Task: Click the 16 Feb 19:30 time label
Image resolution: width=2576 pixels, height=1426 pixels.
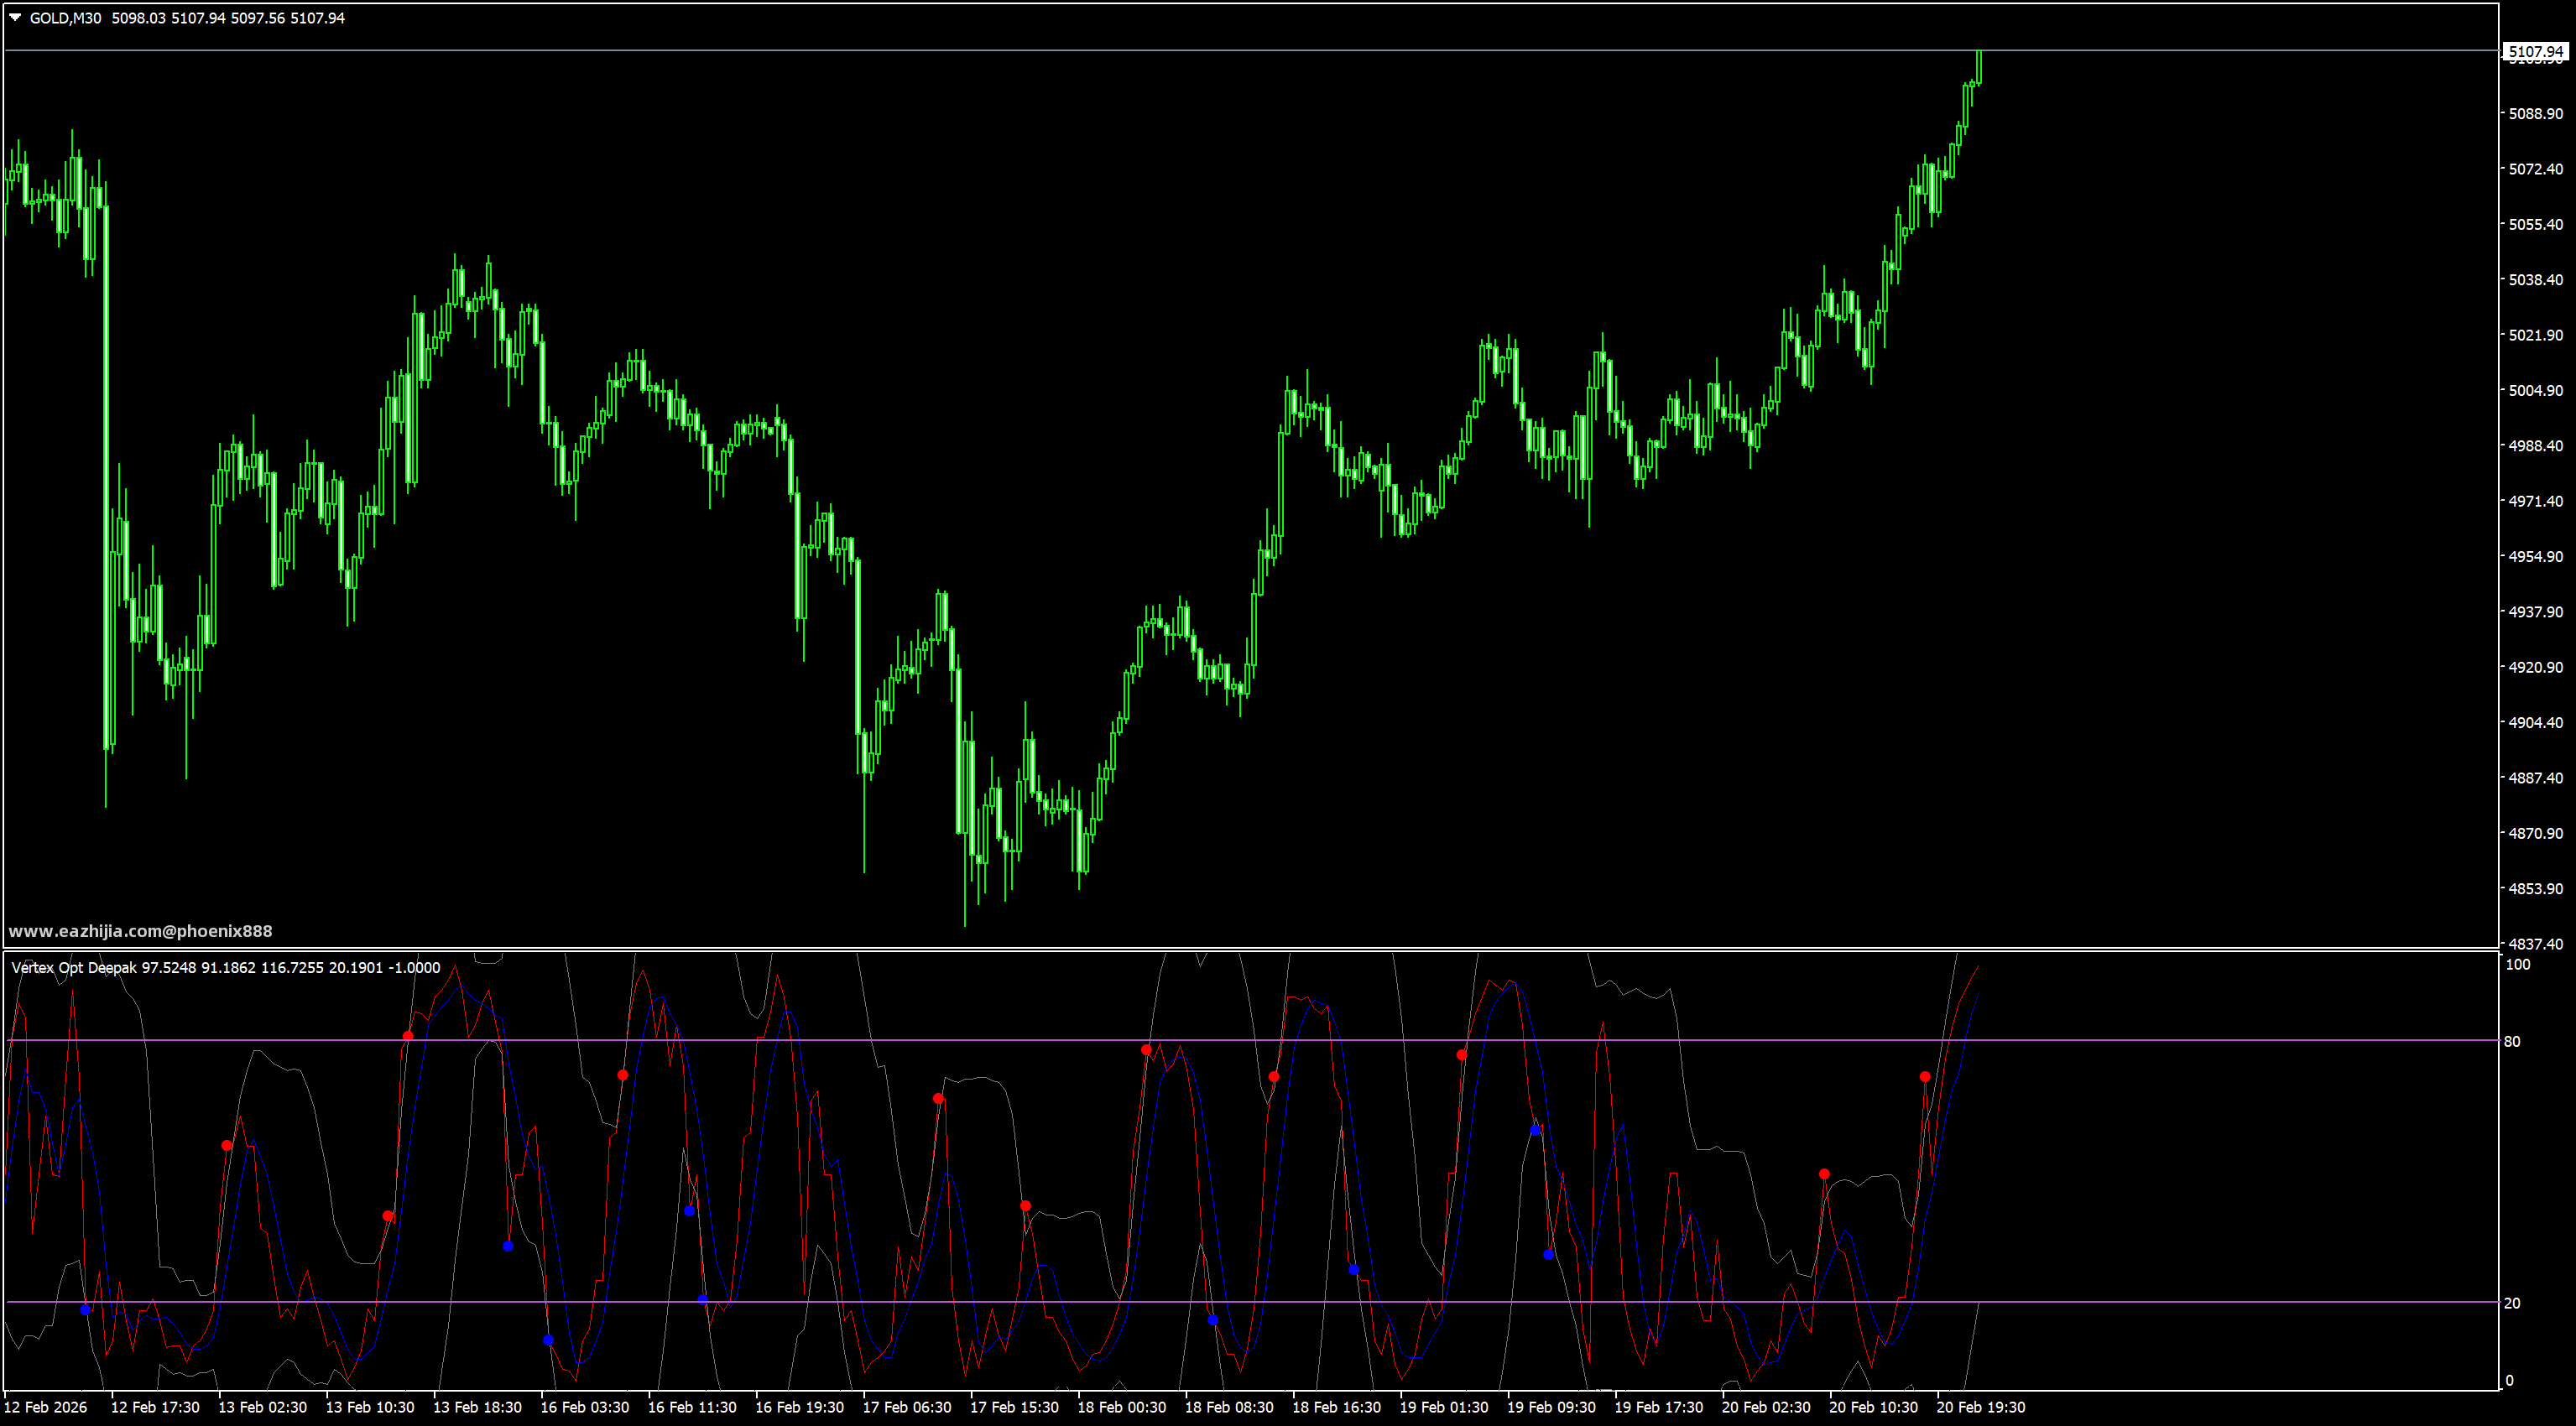Action: pyautogui.click(x=800, y=1407)
